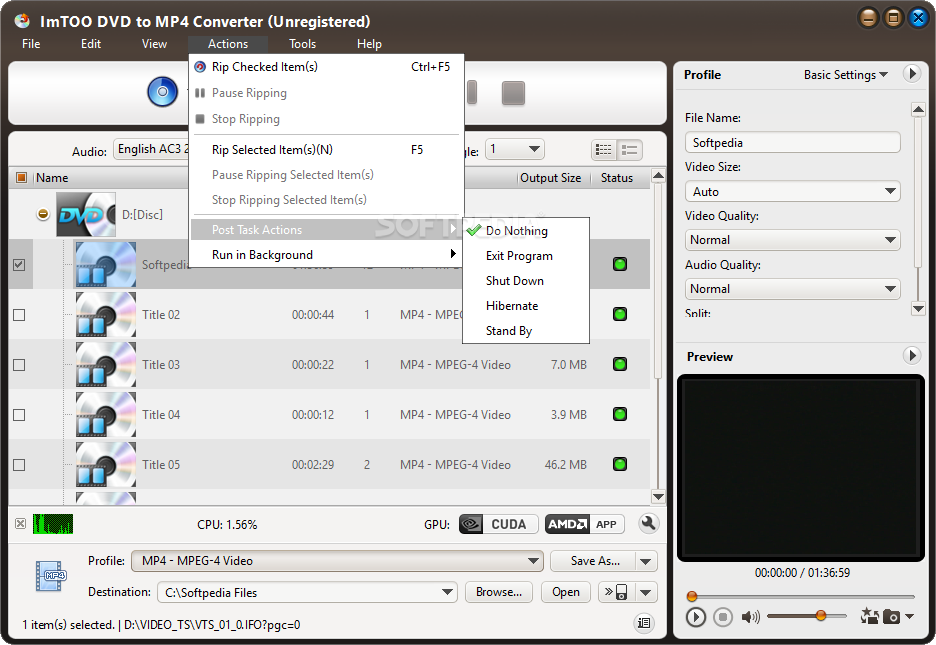Click the gray stop button in toolbar

(513, 93)
